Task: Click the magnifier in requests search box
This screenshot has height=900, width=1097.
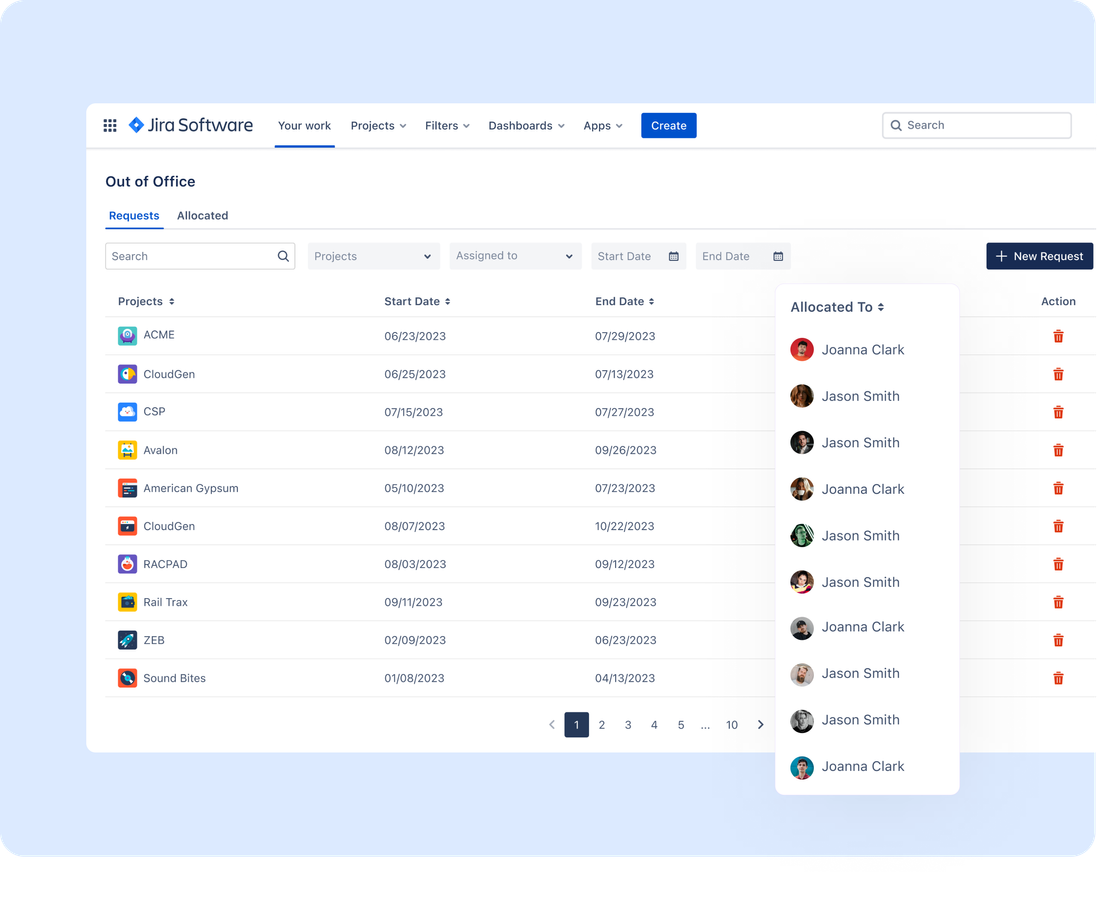Action: [283, 256]
